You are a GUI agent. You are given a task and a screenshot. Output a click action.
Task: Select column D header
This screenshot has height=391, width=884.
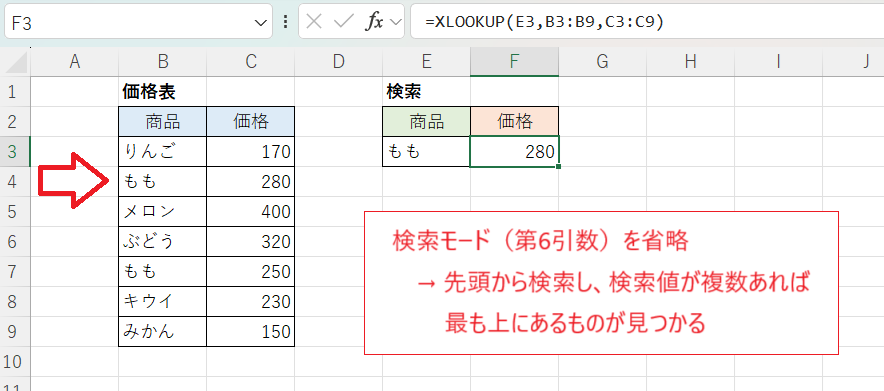pos(338,62)
